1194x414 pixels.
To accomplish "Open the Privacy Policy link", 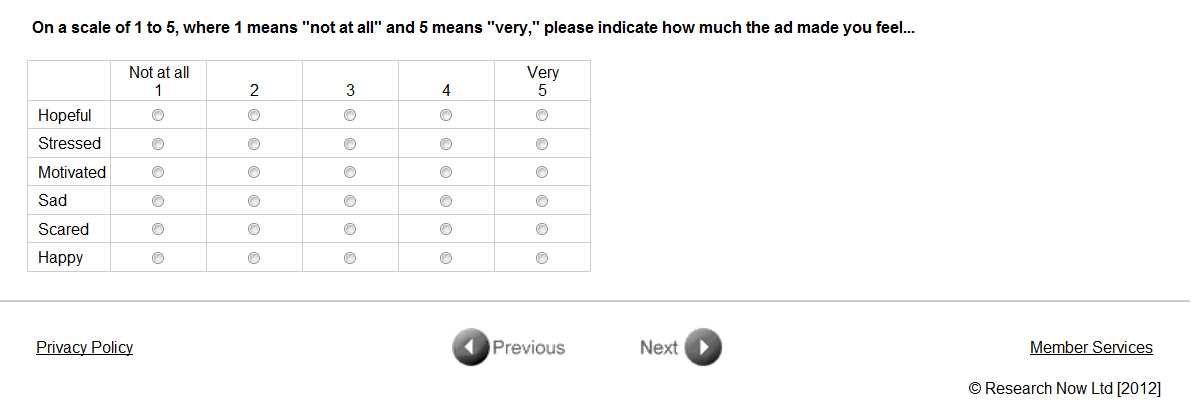I will 85,347.
